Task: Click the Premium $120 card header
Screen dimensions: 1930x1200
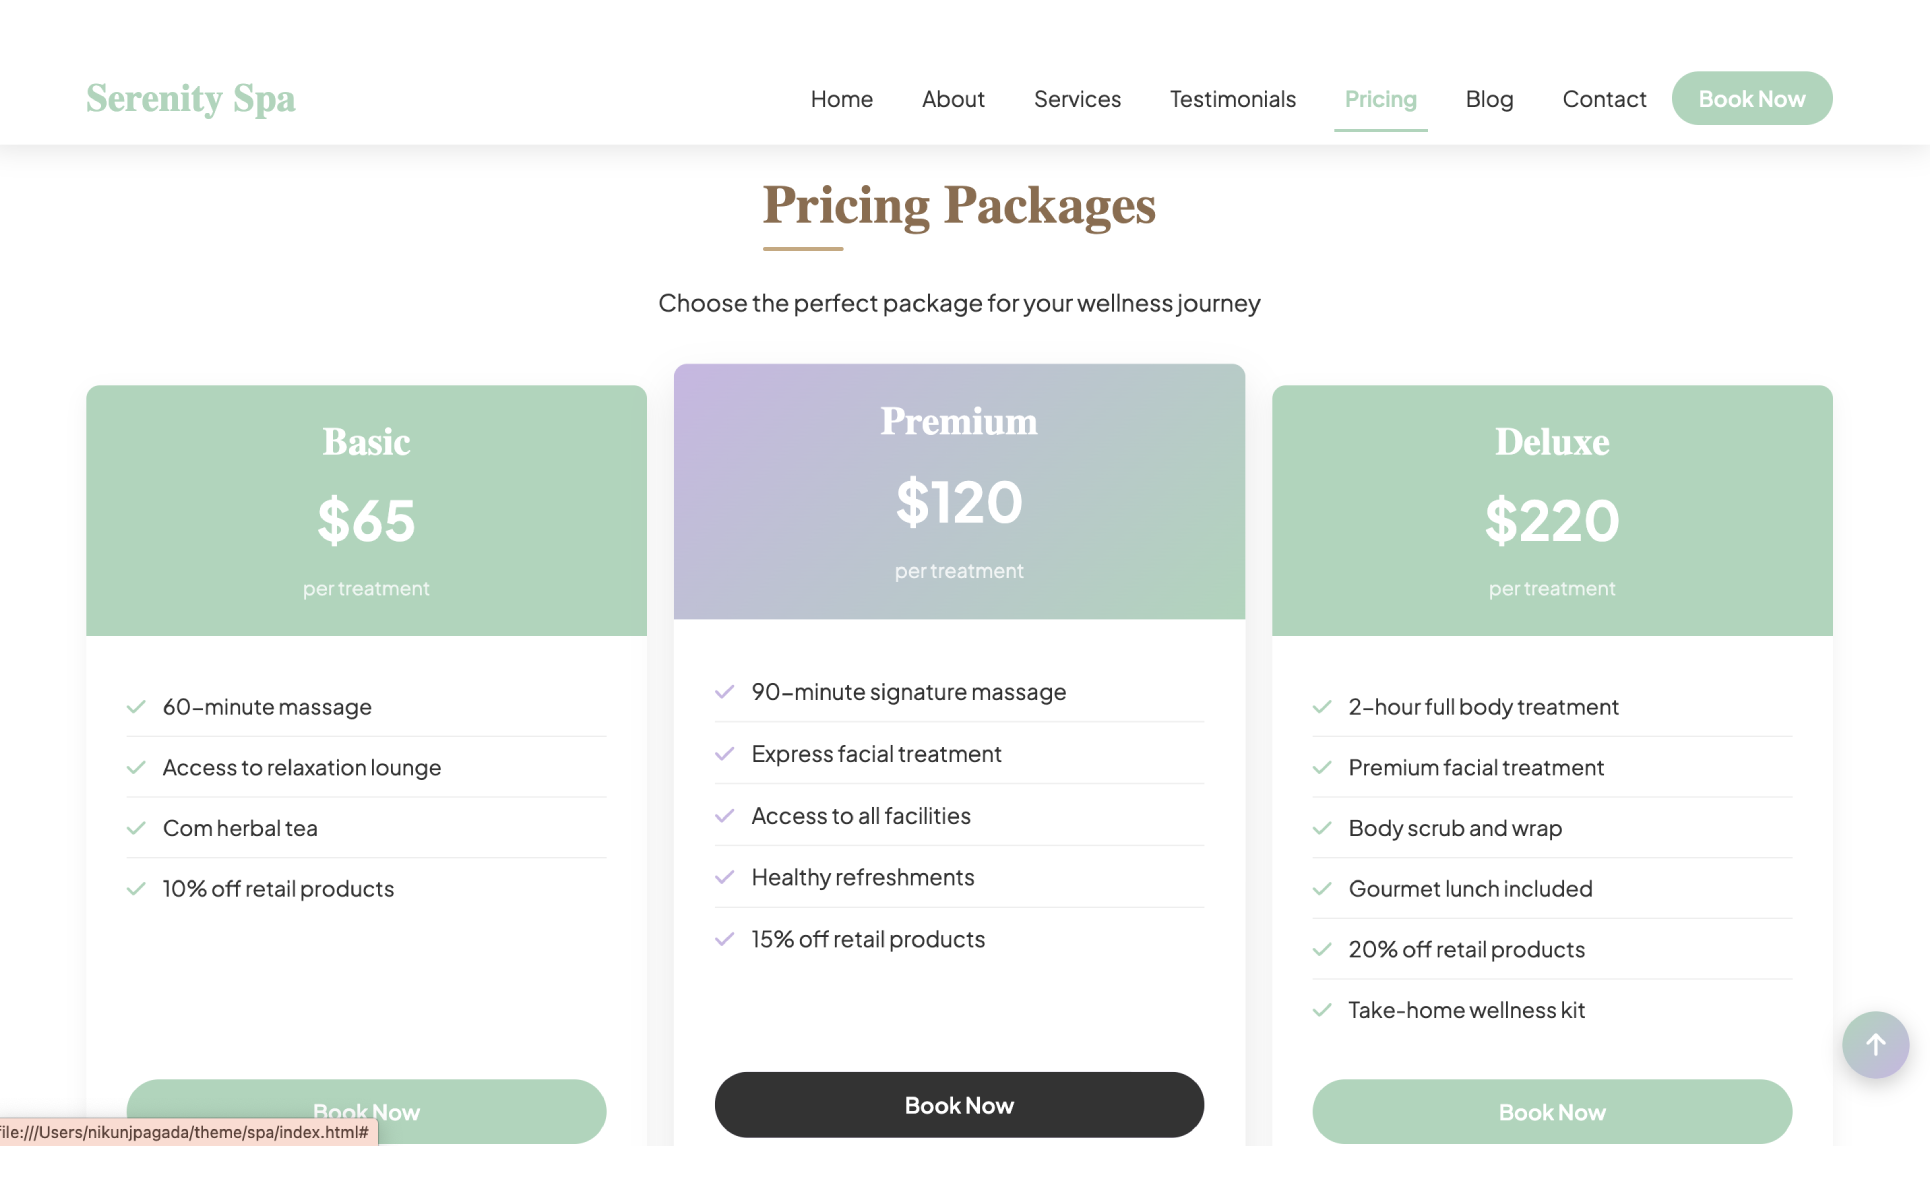Action: [959, 492]
